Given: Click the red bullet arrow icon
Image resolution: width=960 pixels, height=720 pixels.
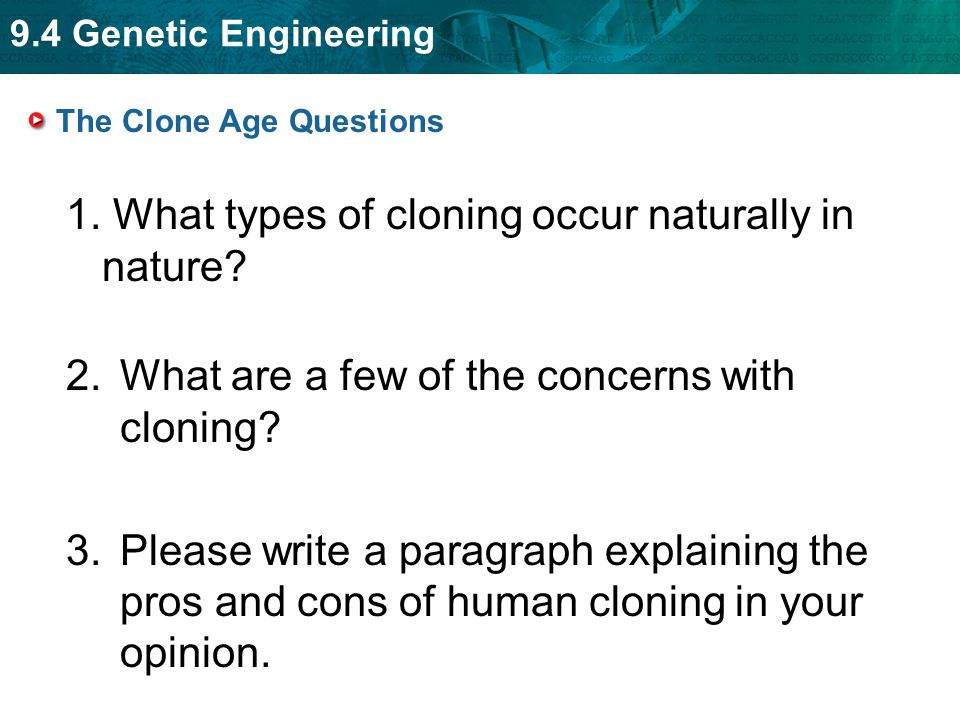Looking at the screenshot, I should coord(37,121).
